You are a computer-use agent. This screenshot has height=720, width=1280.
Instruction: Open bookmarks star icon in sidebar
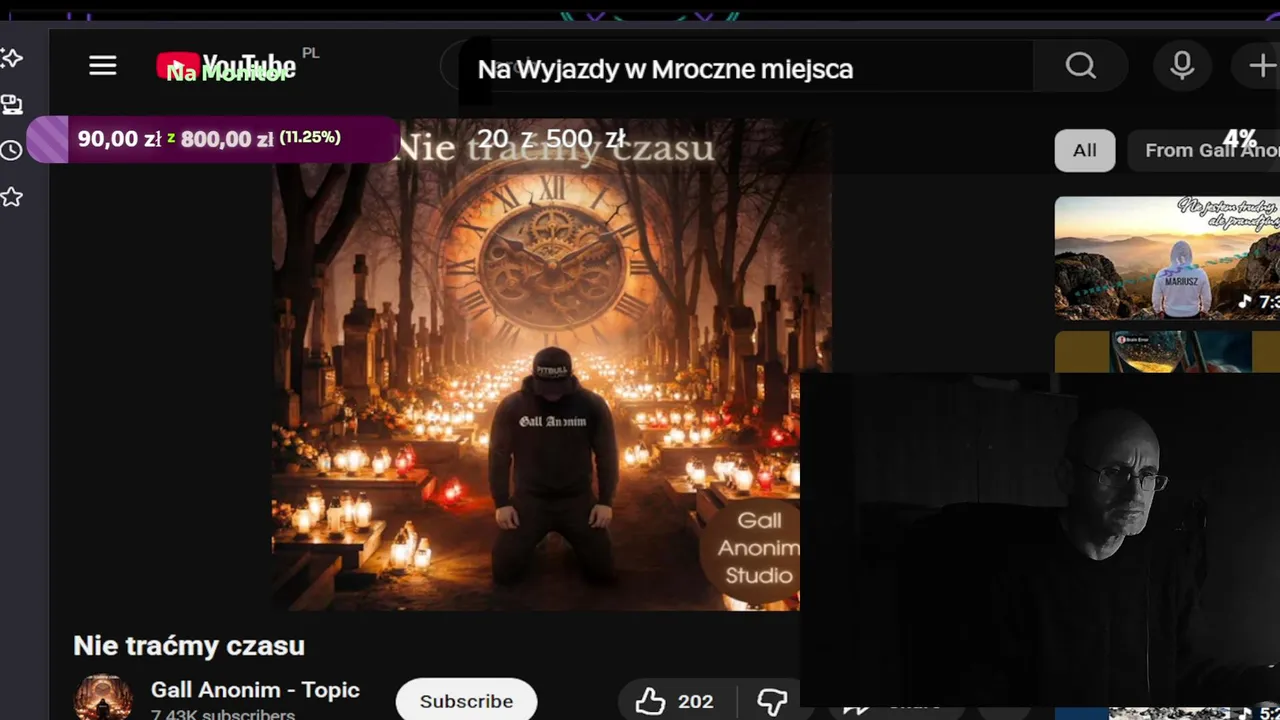[x=12, y=197]
